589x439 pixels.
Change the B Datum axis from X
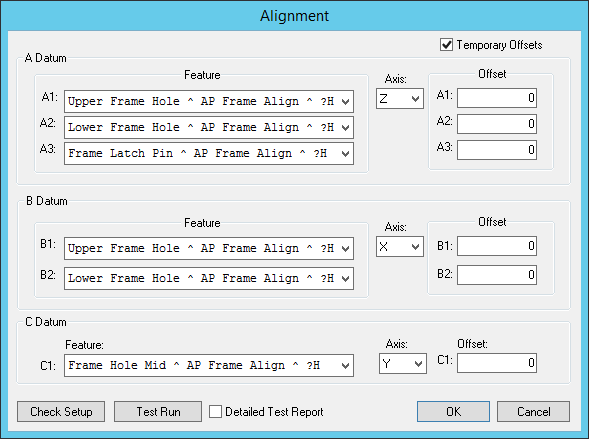click(400, 247)
